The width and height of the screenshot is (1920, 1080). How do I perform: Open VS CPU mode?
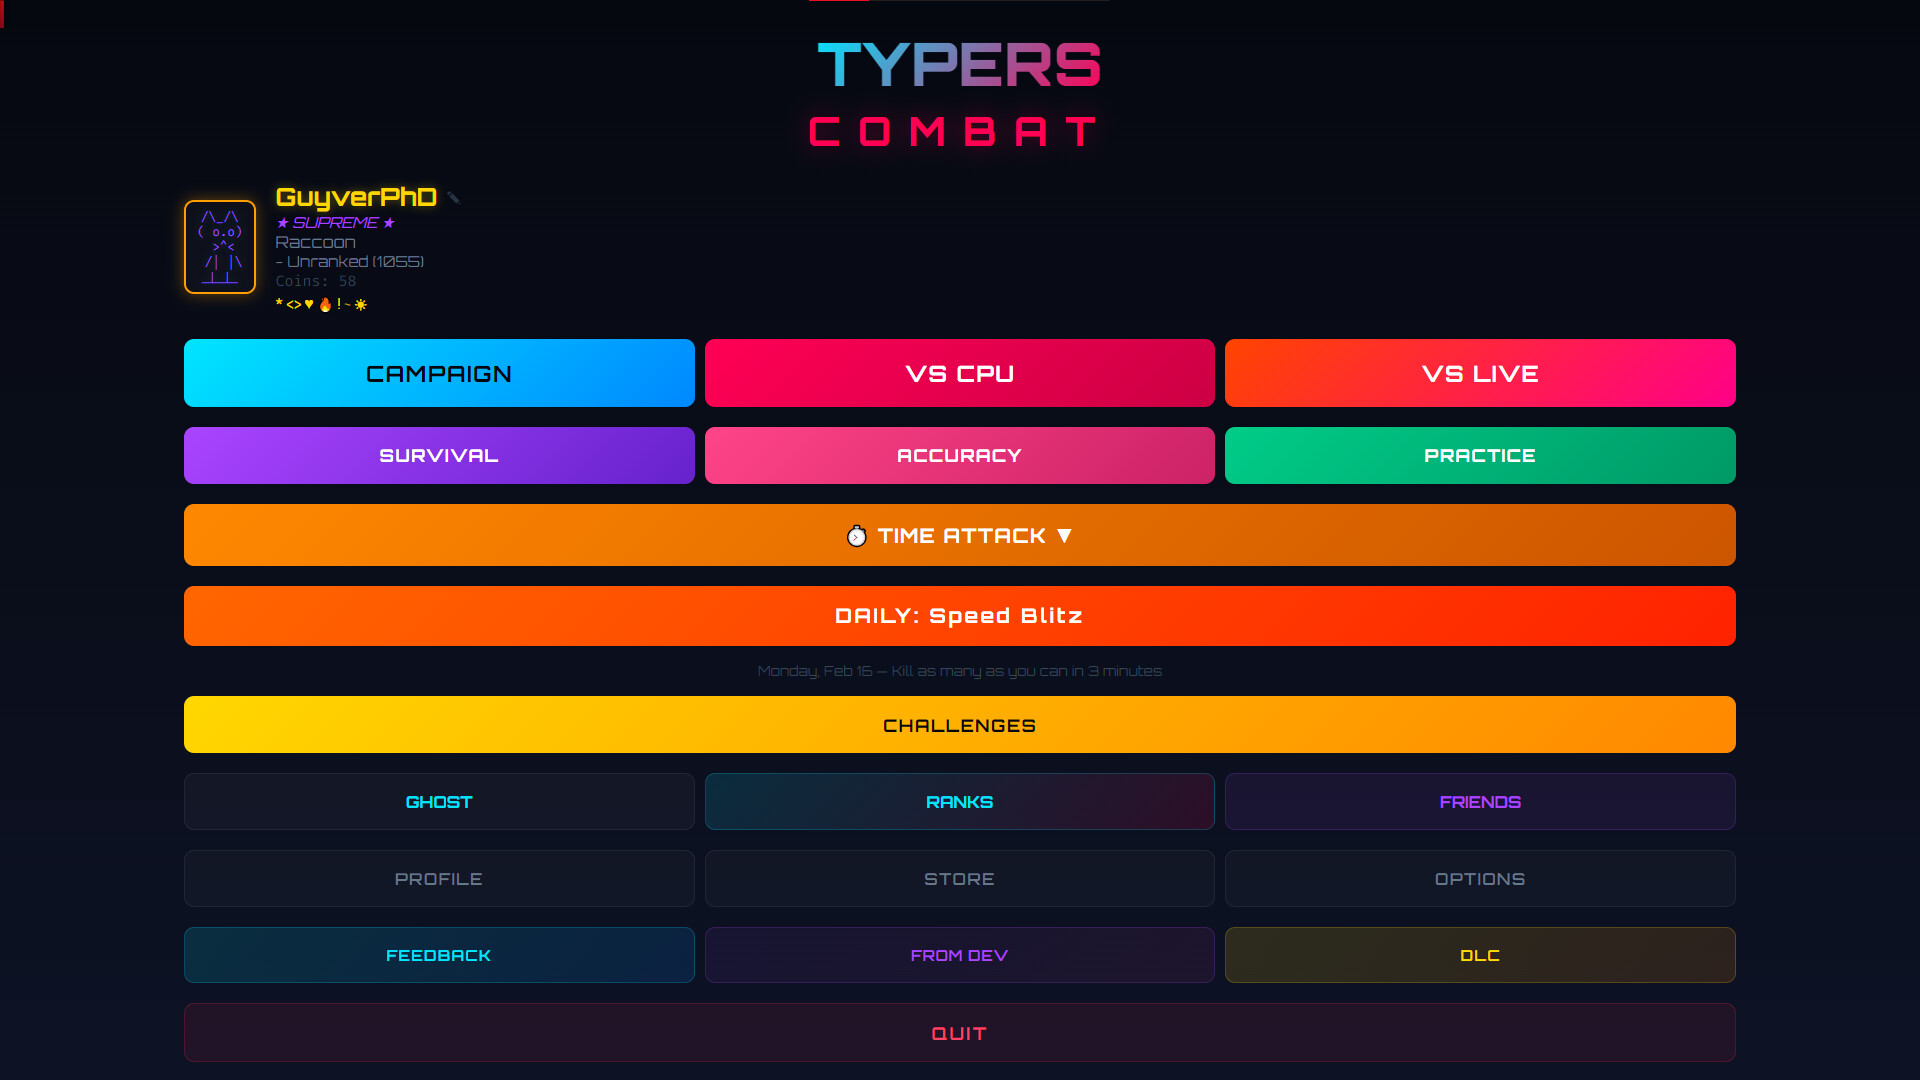pyautogui.click(x=959, y=373)
